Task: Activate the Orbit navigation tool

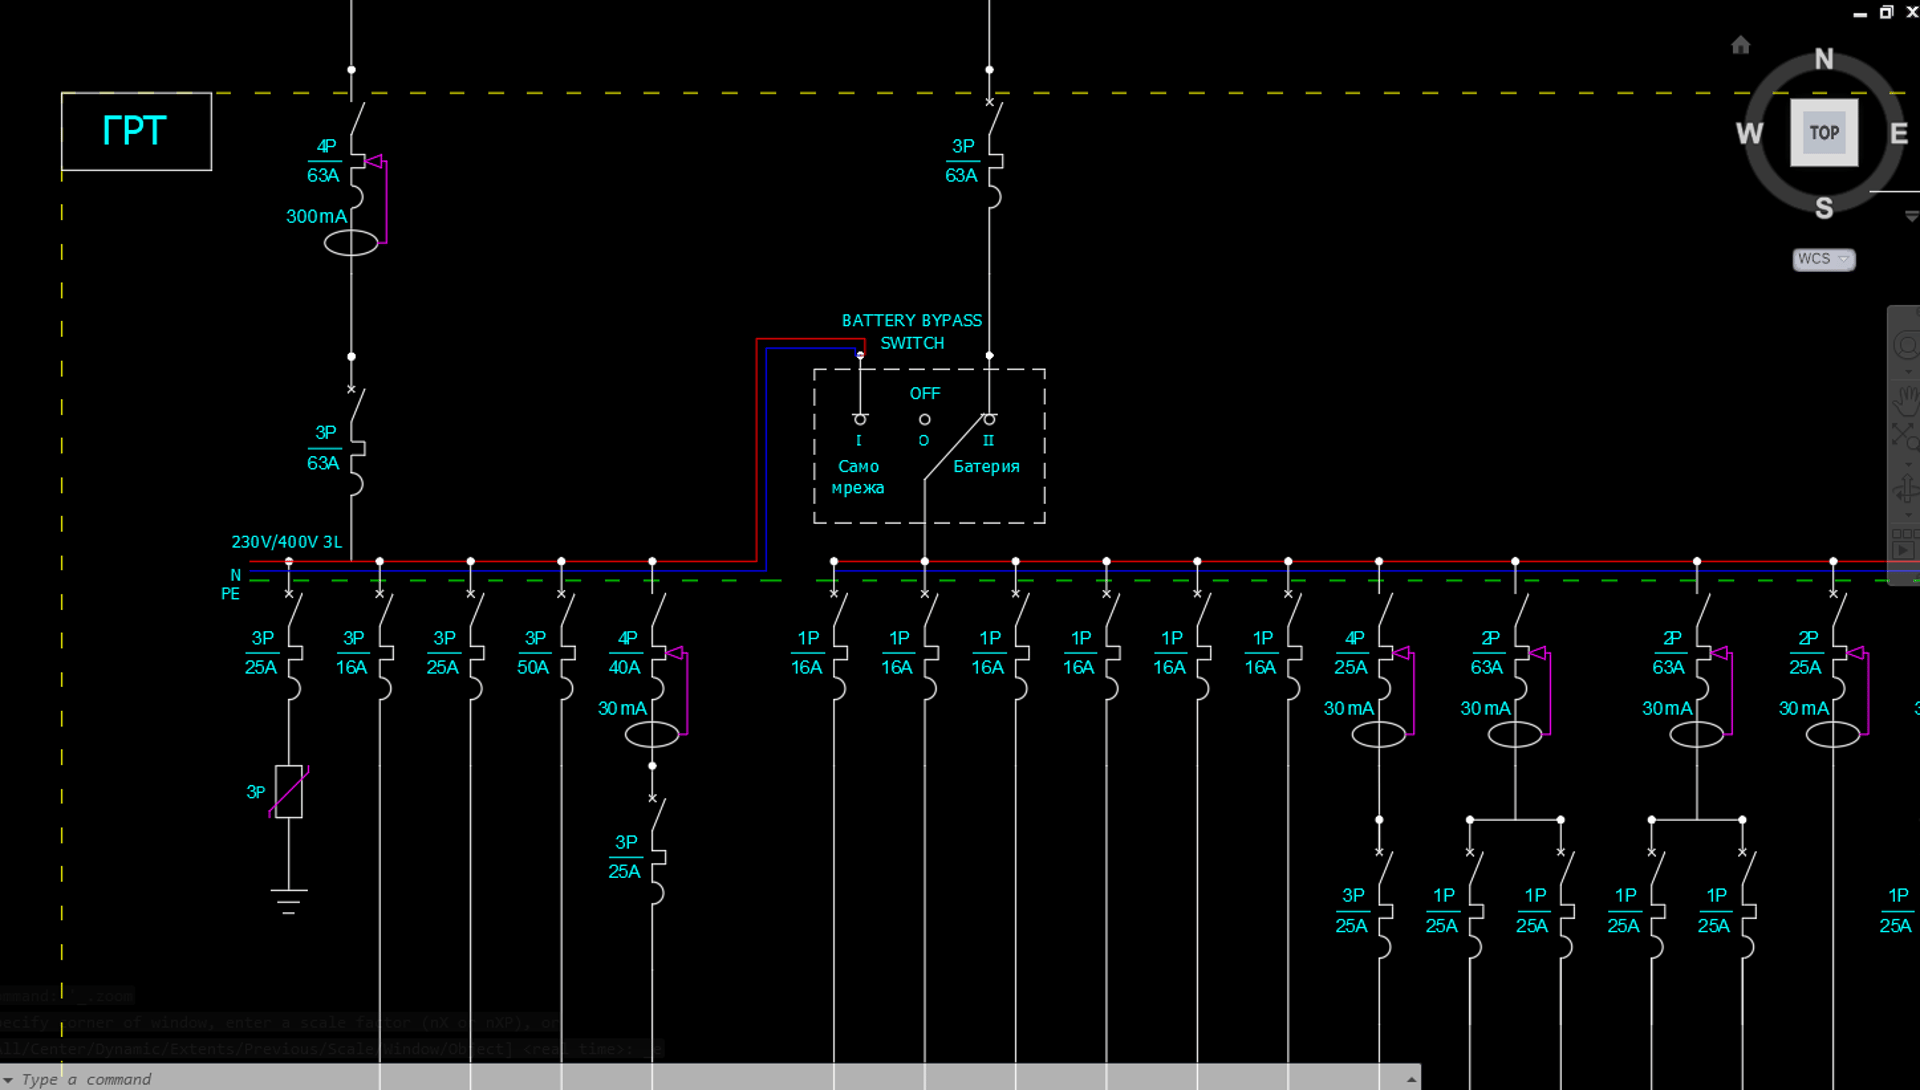Action: 1906,490
